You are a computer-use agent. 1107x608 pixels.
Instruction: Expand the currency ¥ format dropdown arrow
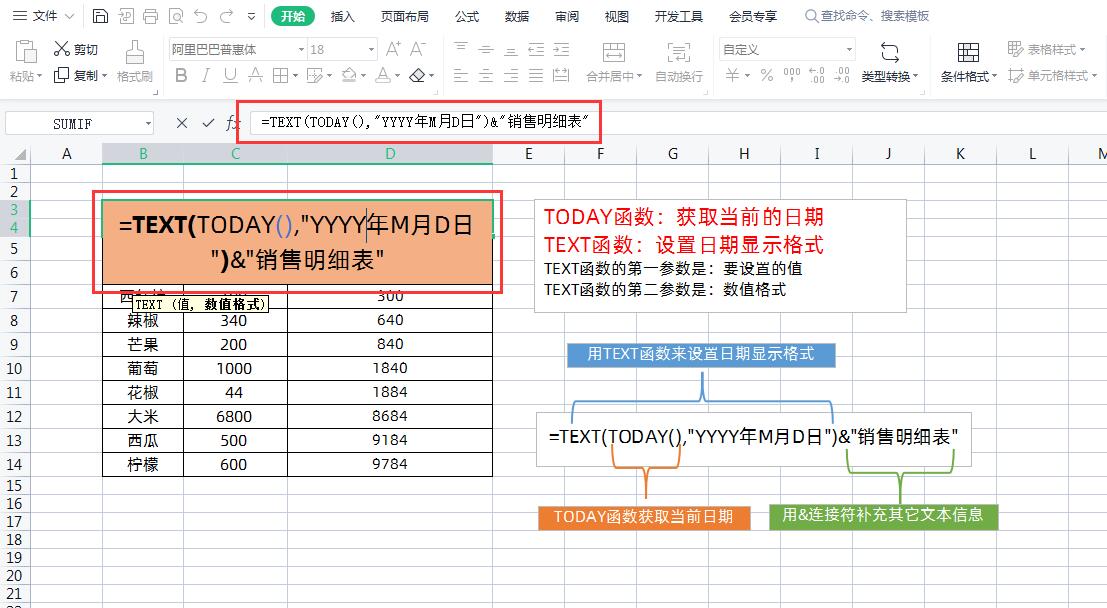pyautogui.click(x=748, y=76)
